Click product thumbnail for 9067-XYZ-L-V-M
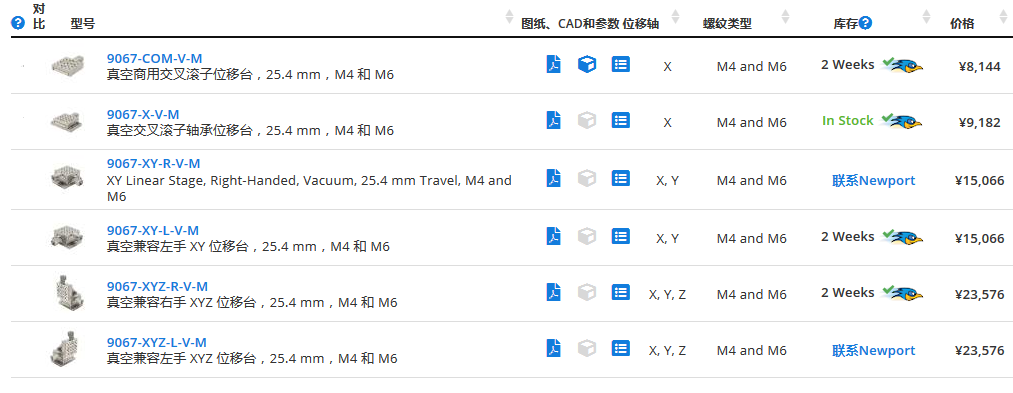 (65, 350)
